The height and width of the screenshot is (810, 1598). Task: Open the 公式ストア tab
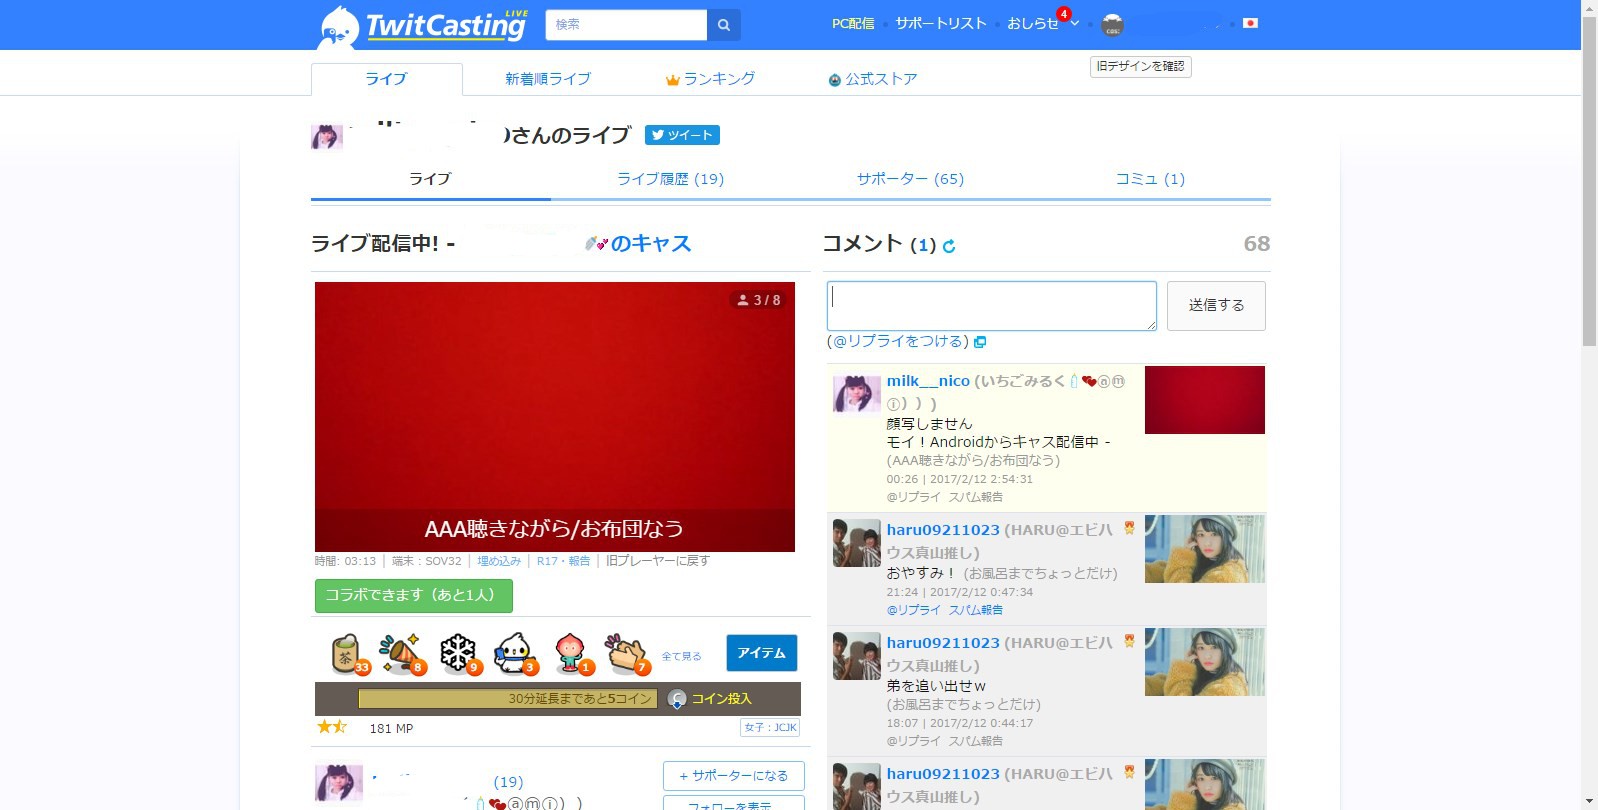[873, 79]
